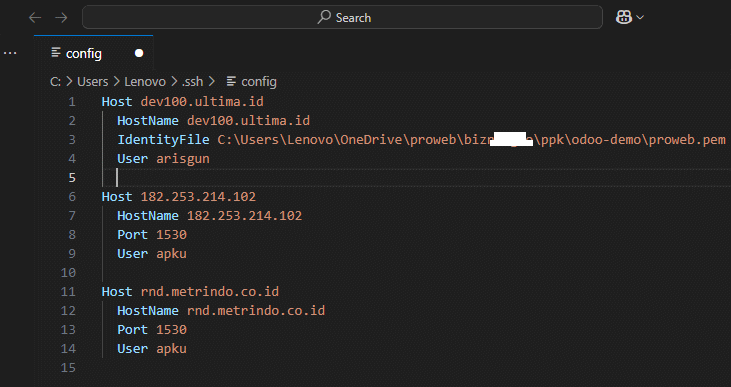This screenshot has width=731, height=387.
Task: Open the .ssh breadcrumb folder
Action: (x=193, y=82)
